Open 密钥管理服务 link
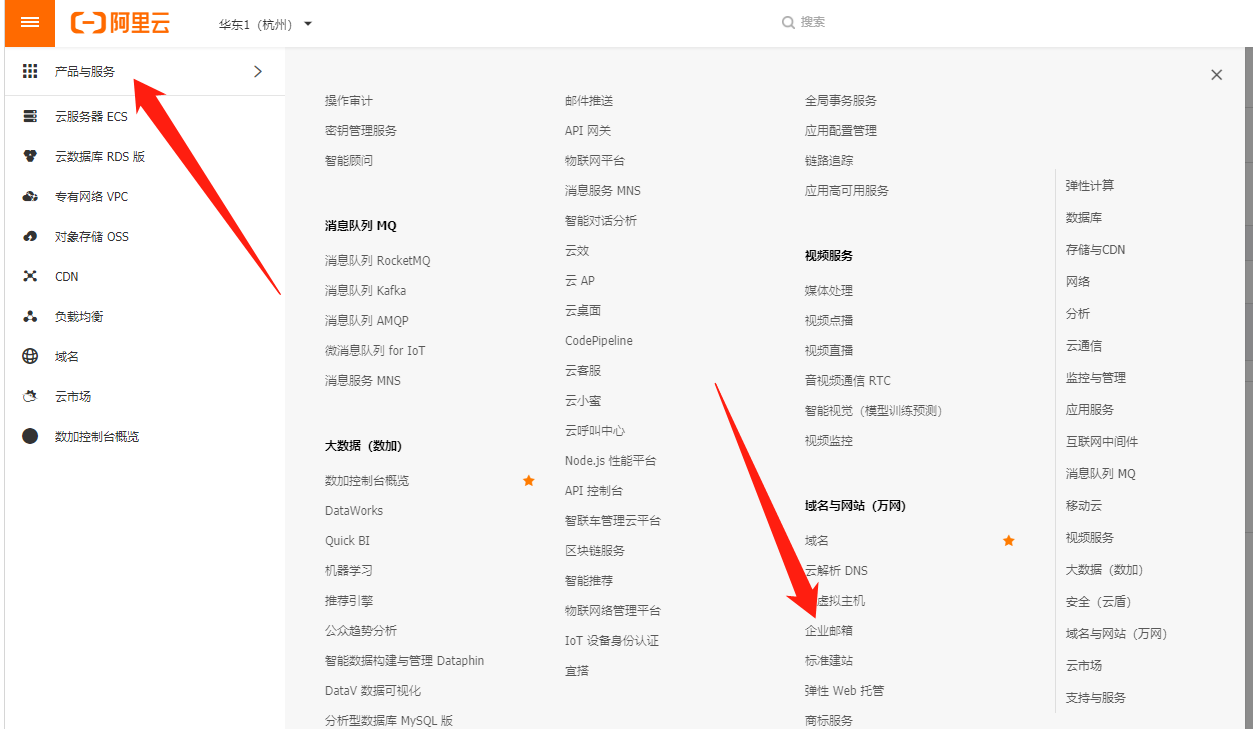The image size is (1253, 729). click(361, 131)
